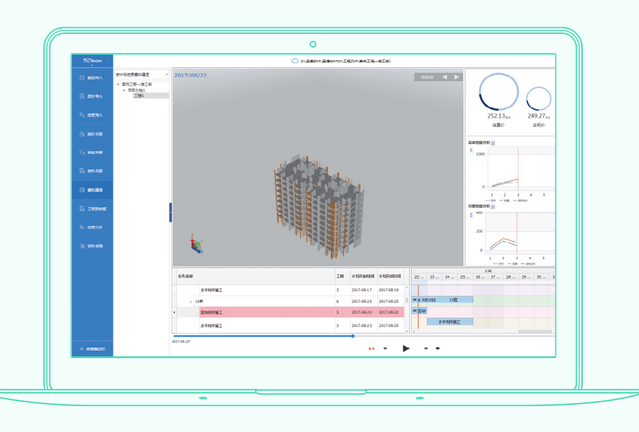
Task: Click the short Gantt bar in pink row
Action: (x=419, y=311)
